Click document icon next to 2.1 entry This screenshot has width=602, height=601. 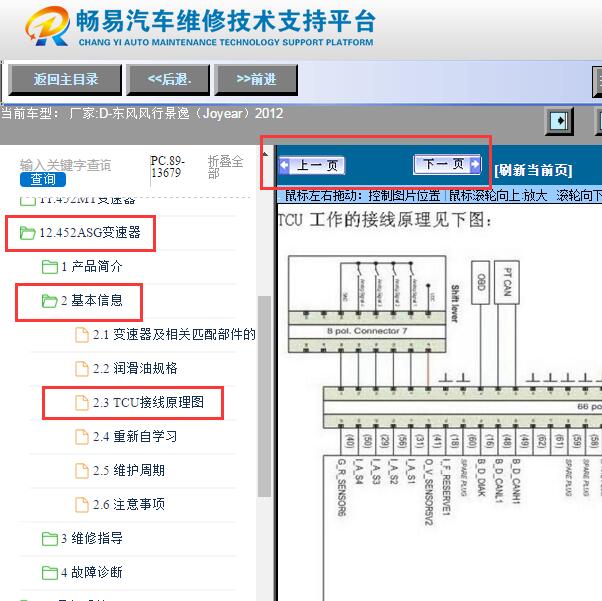(x=82, y=334)
